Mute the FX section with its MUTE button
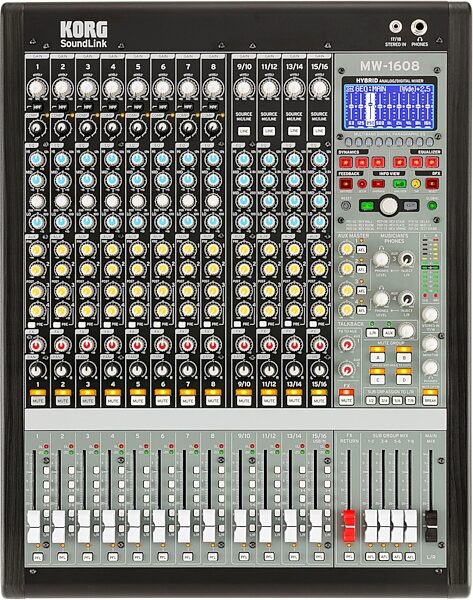Screen dimensions: 473x600 tap(346, 400)
